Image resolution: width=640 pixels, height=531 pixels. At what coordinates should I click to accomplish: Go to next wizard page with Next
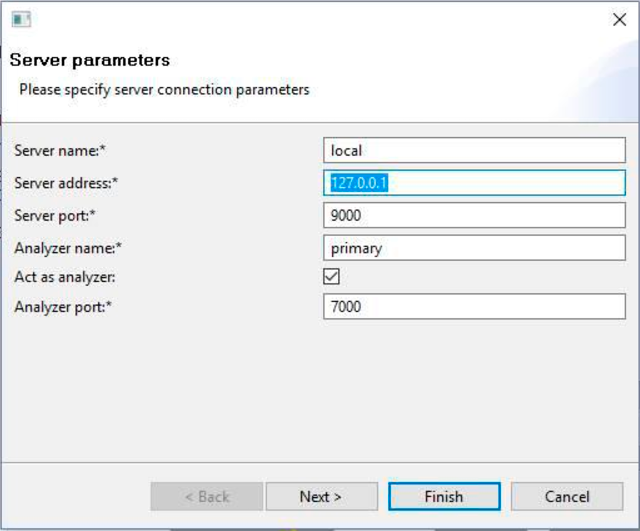[322, 496]
